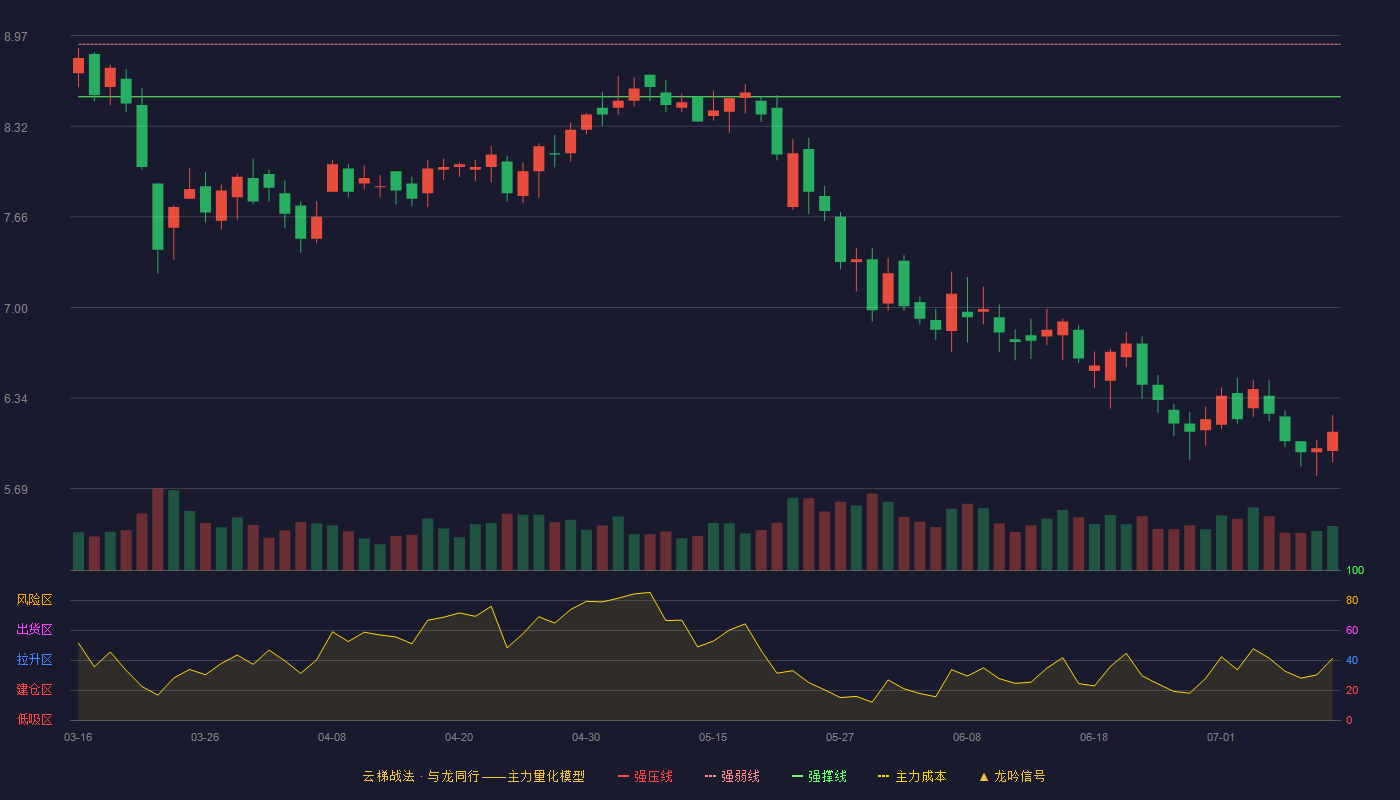Click the 风险区 zone label
The width and height of the screenshot is (1400, 800).
pos(34,600)
